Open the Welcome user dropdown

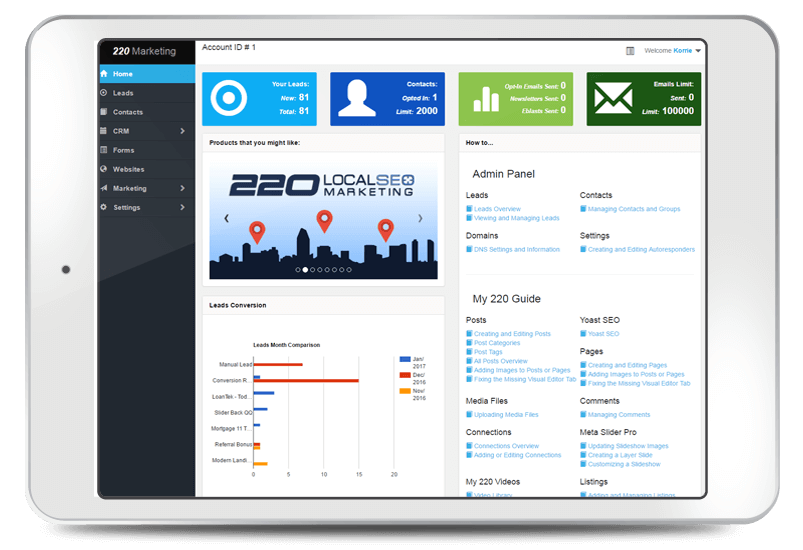[674, 50]
